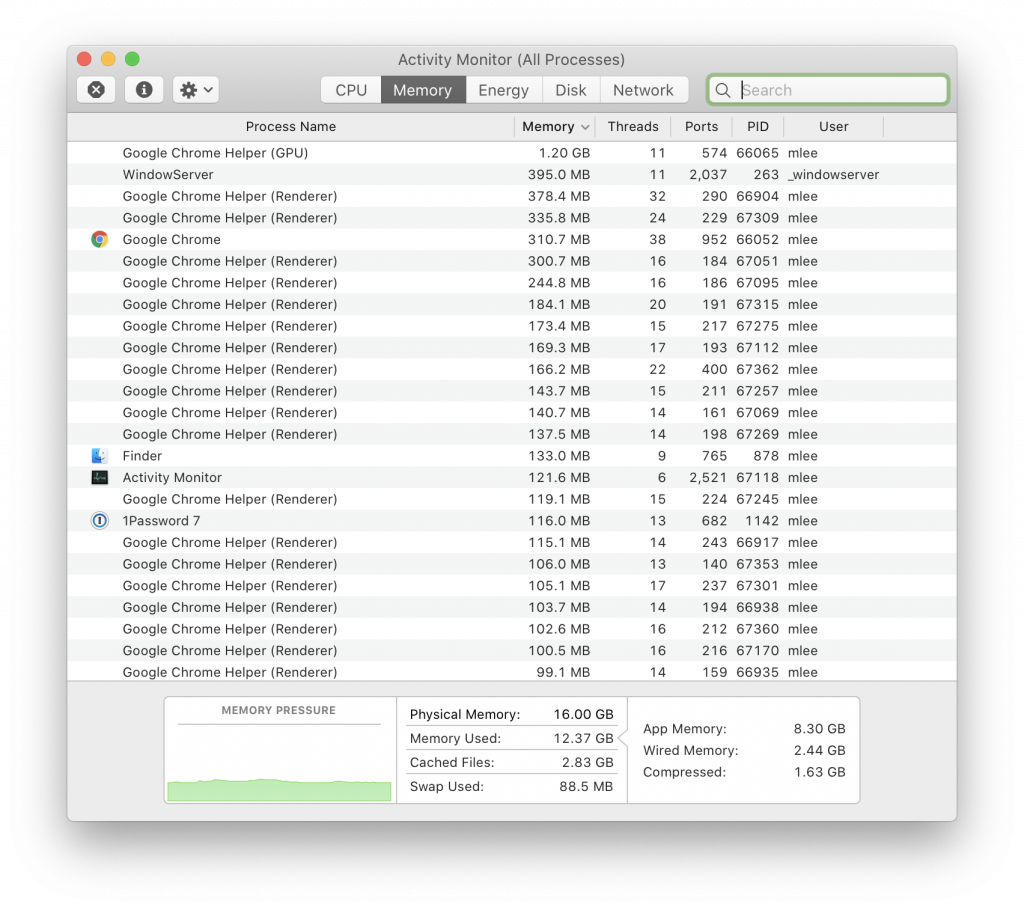
Task: Click the Finder app icon in list
Action: [99, 456]
